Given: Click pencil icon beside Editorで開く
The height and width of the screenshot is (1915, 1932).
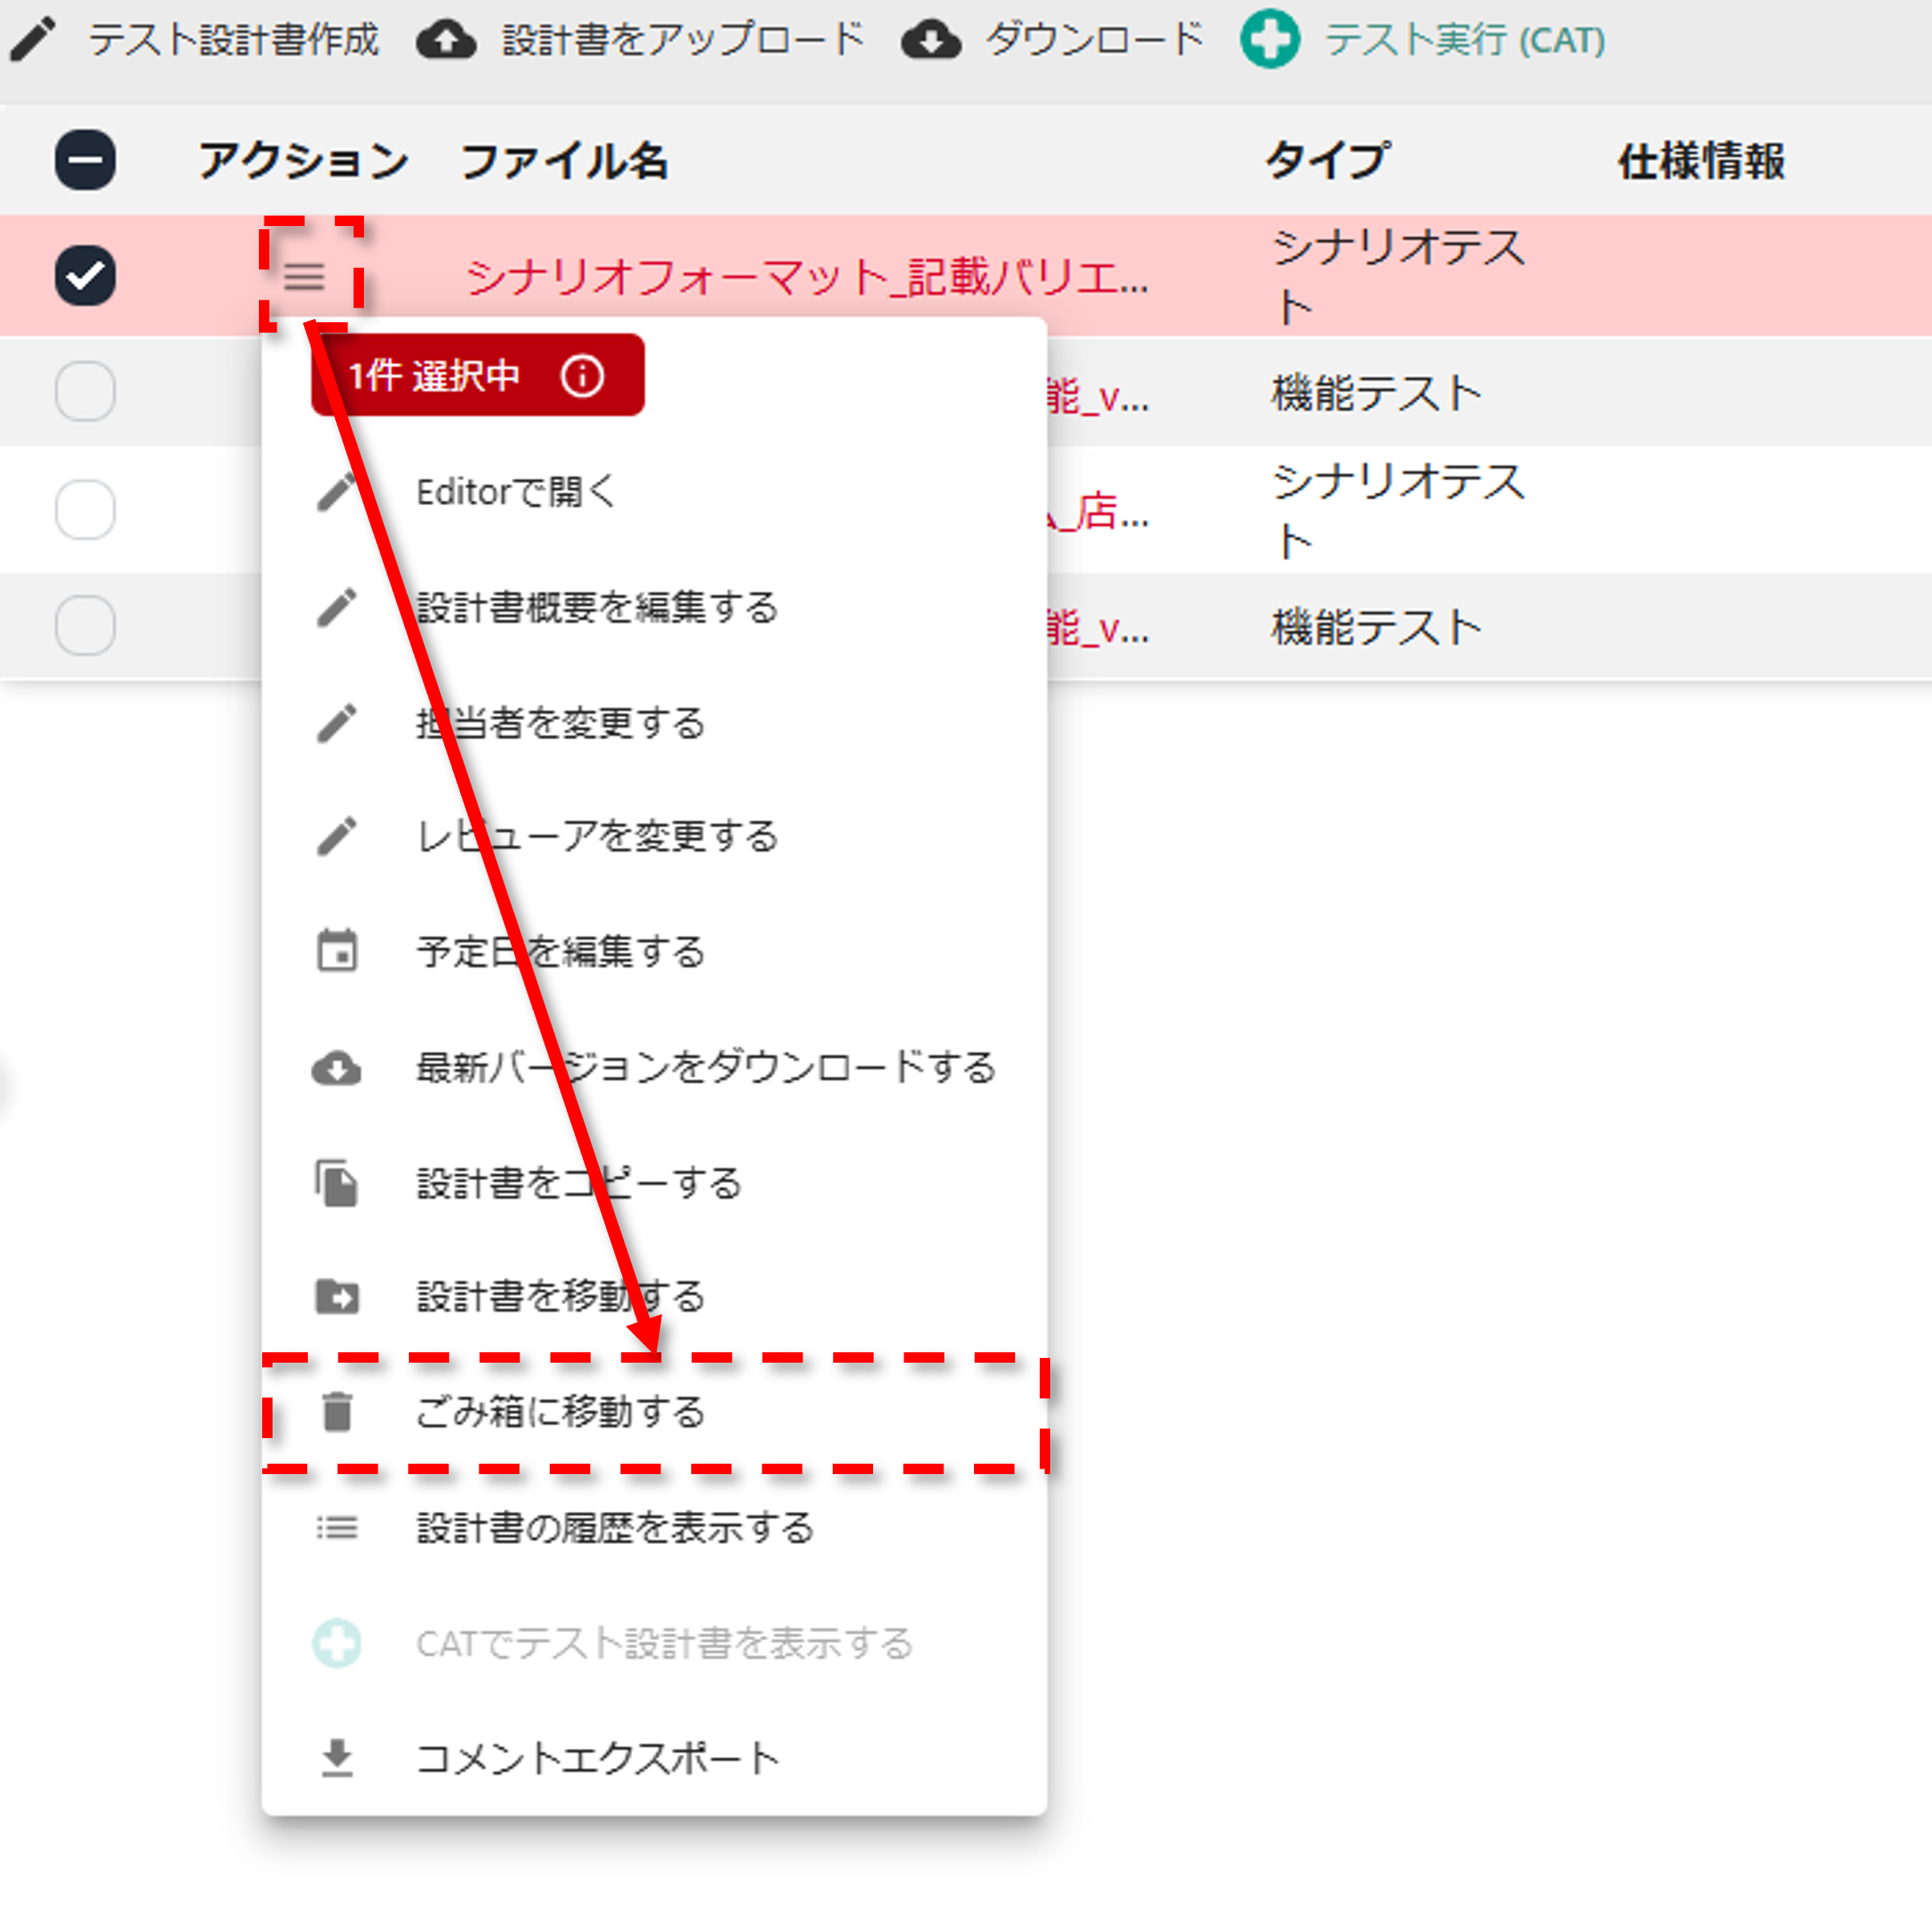Looking at the screenshot, I should [337, 492].
